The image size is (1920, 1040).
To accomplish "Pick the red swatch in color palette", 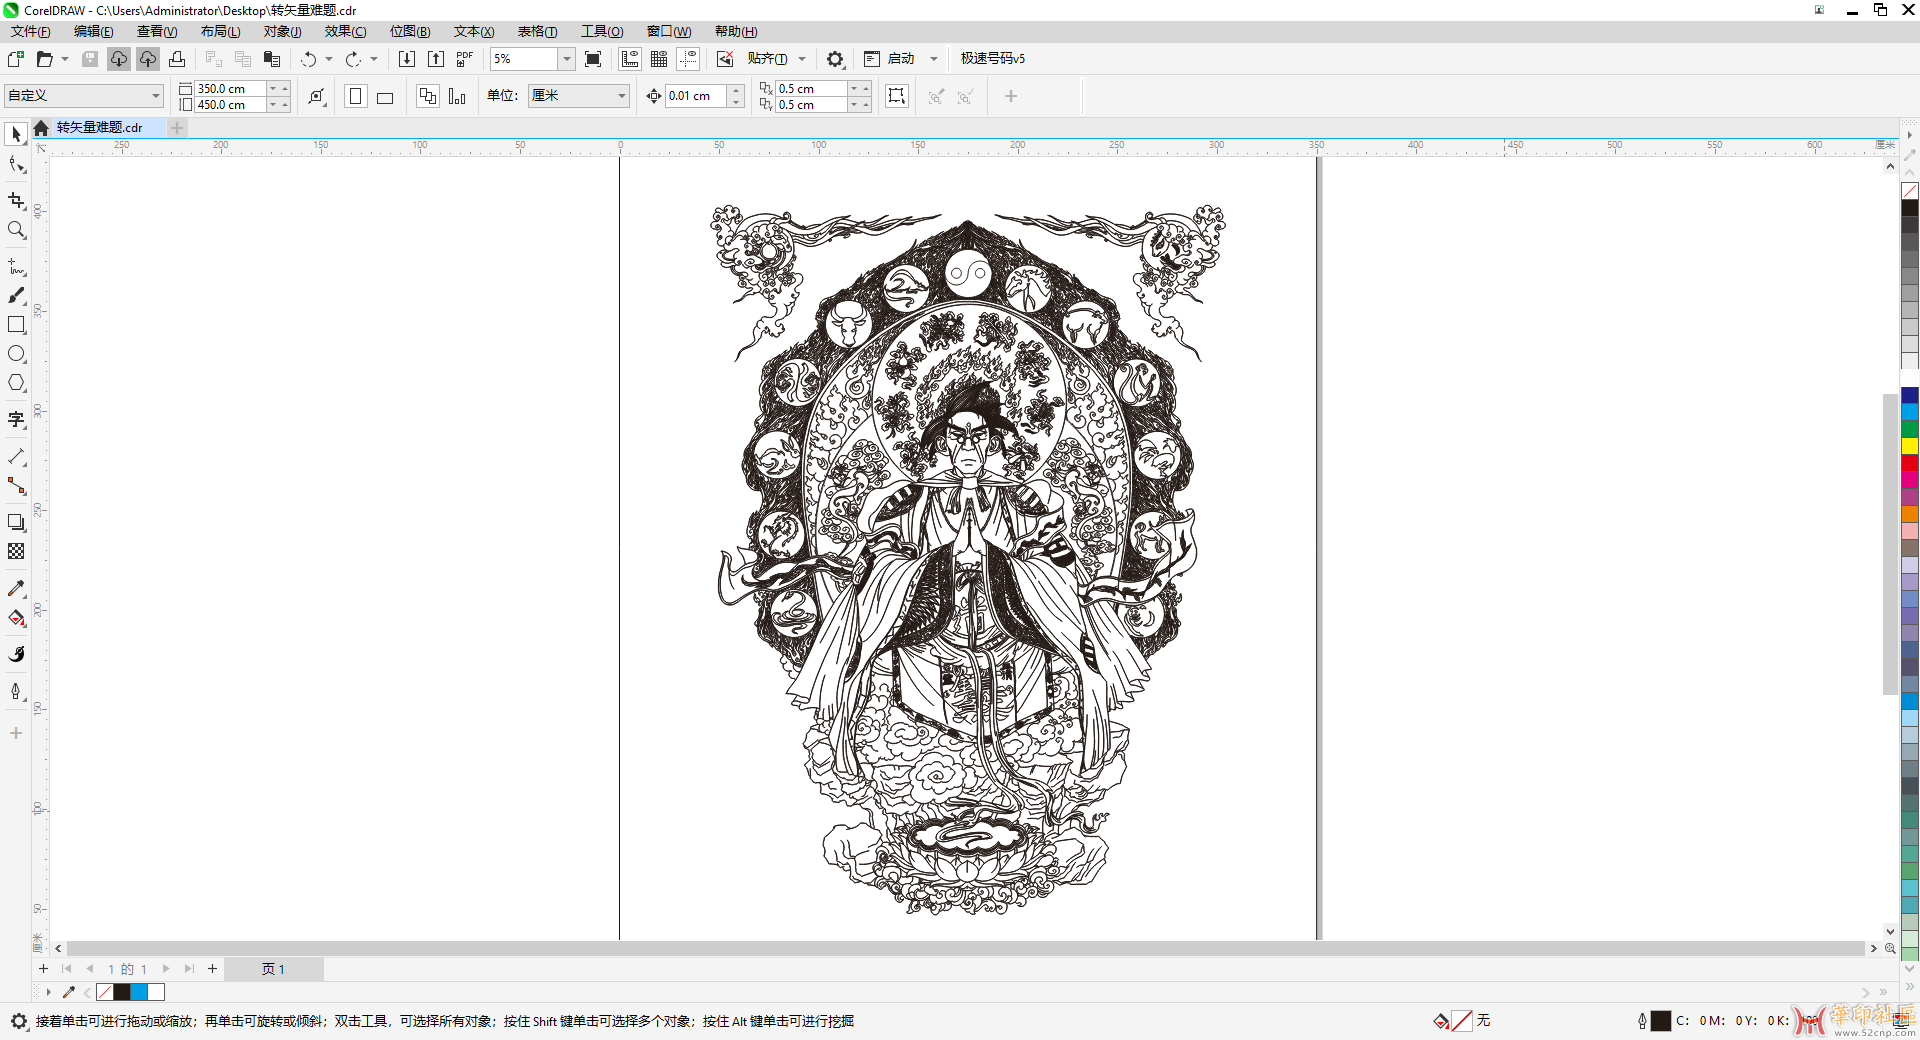I will [x=1910, y=463].
